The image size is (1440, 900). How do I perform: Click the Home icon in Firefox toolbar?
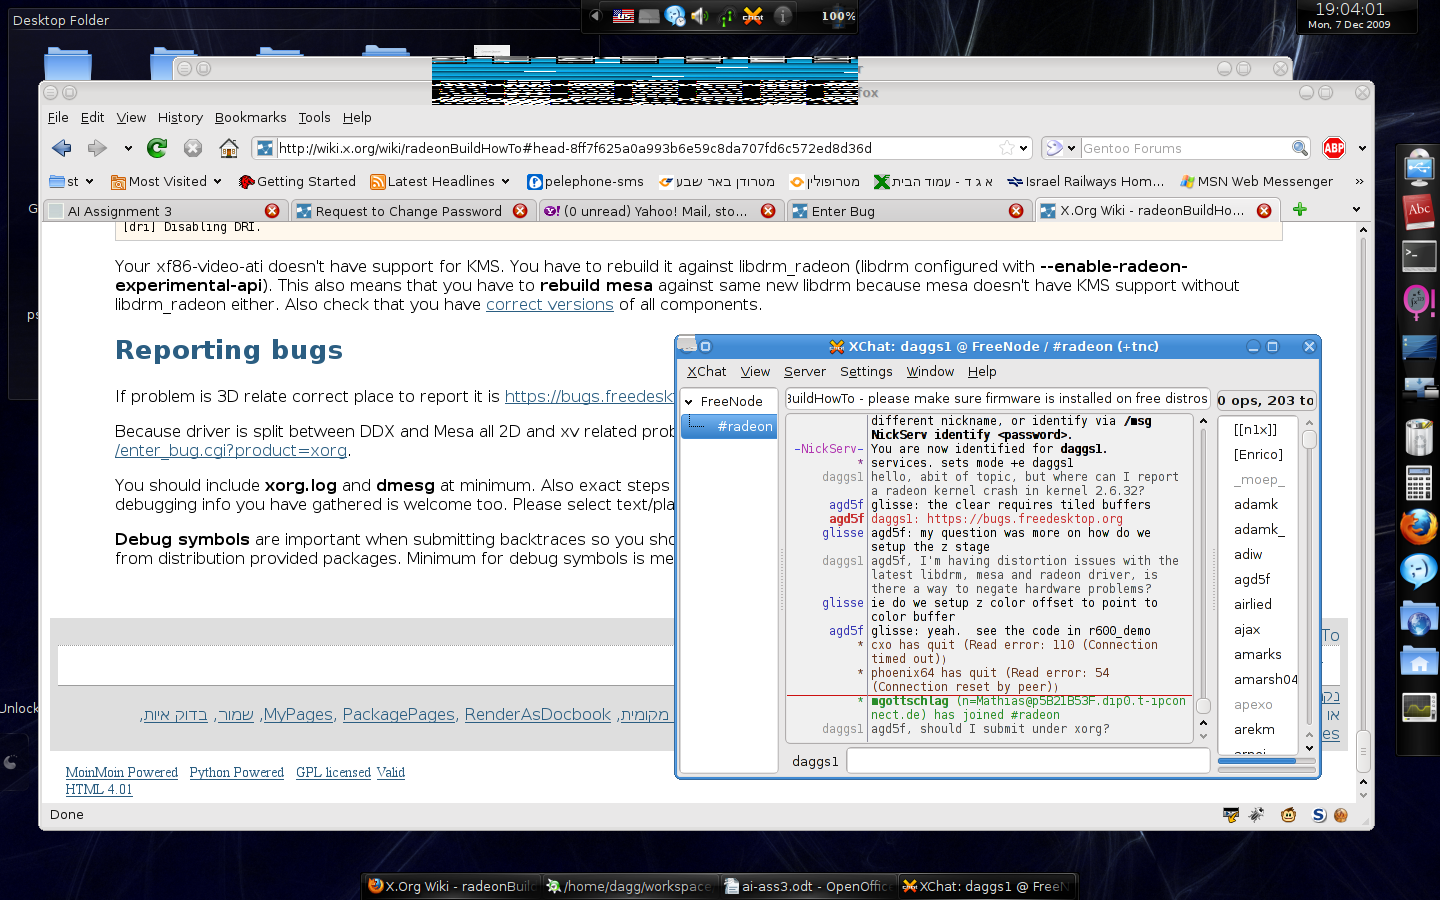(229, 148)
